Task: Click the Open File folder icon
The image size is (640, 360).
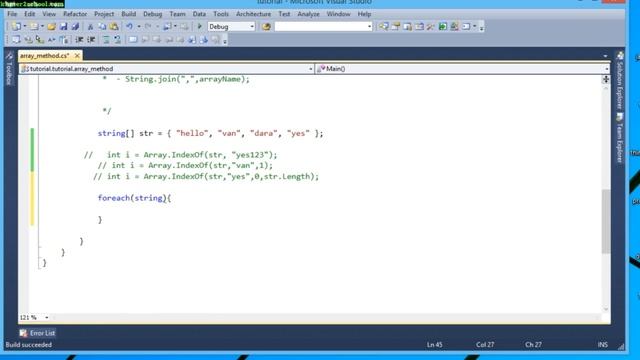Action: pyautogui.click(x=51, y=27)
